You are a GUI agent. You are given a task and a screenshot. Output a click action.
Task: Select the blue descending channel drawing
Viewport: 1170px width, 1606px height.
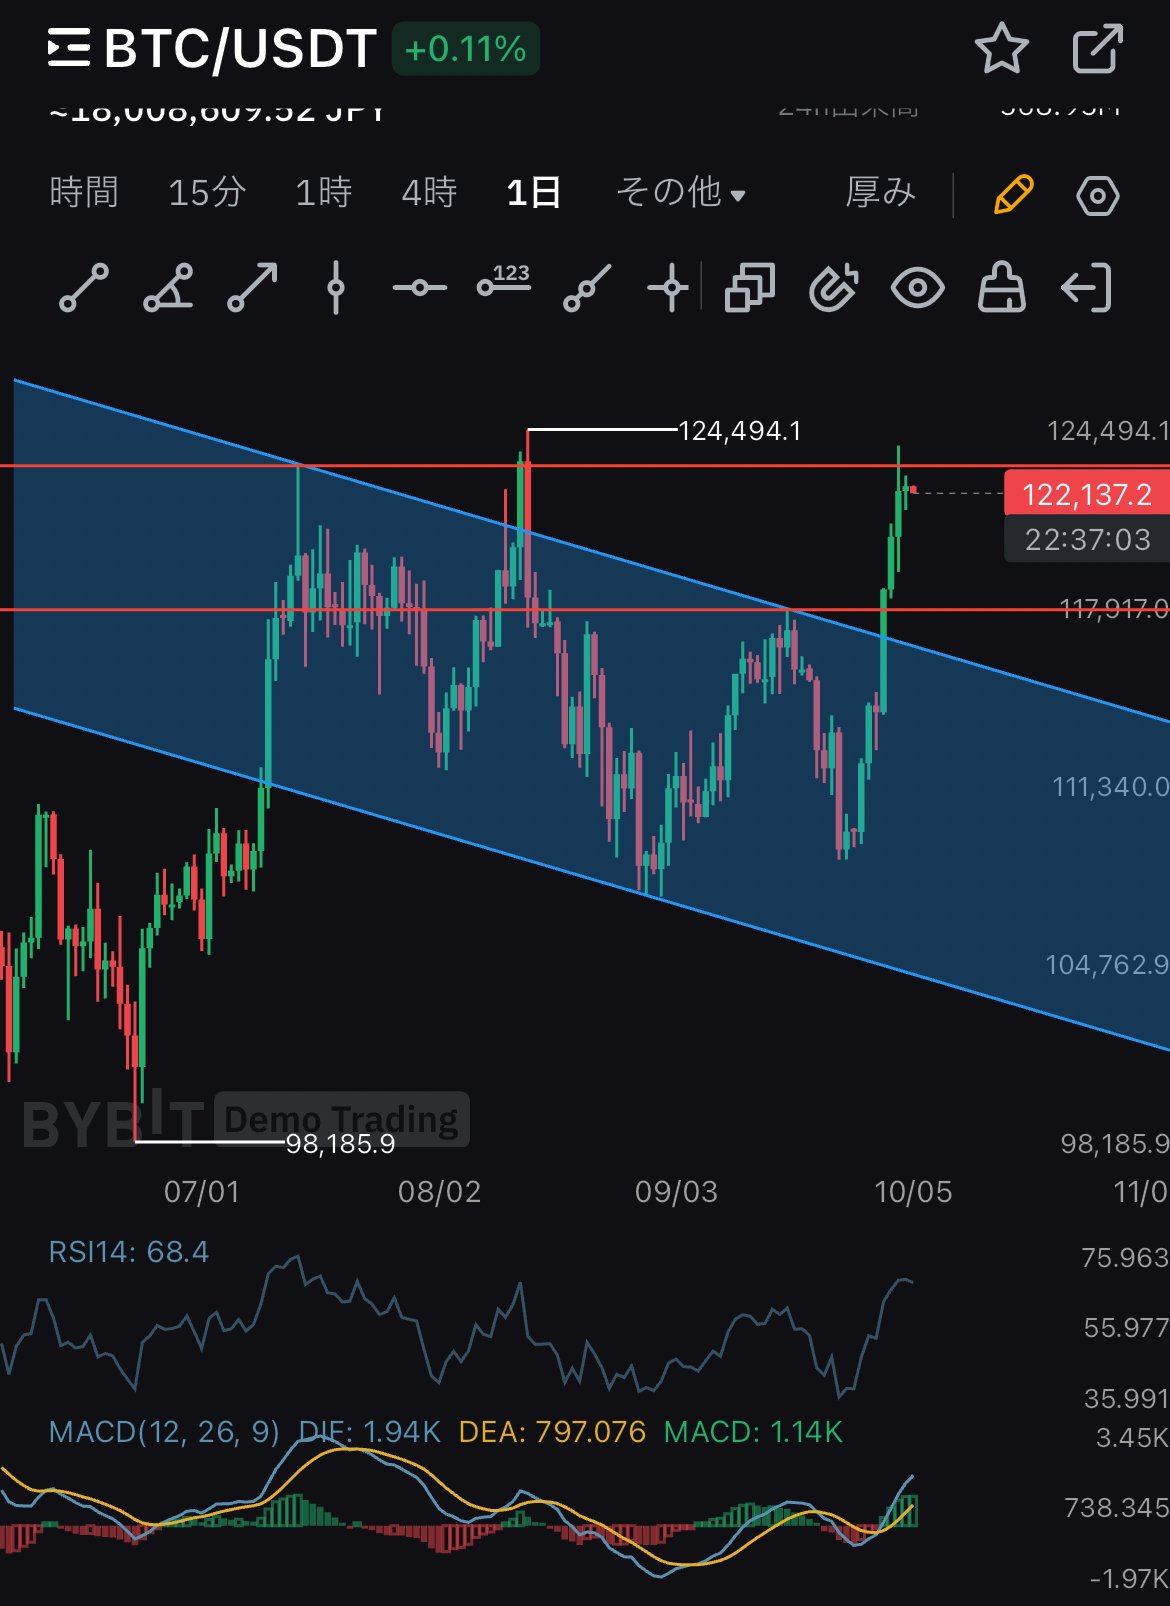click(590, 715)
